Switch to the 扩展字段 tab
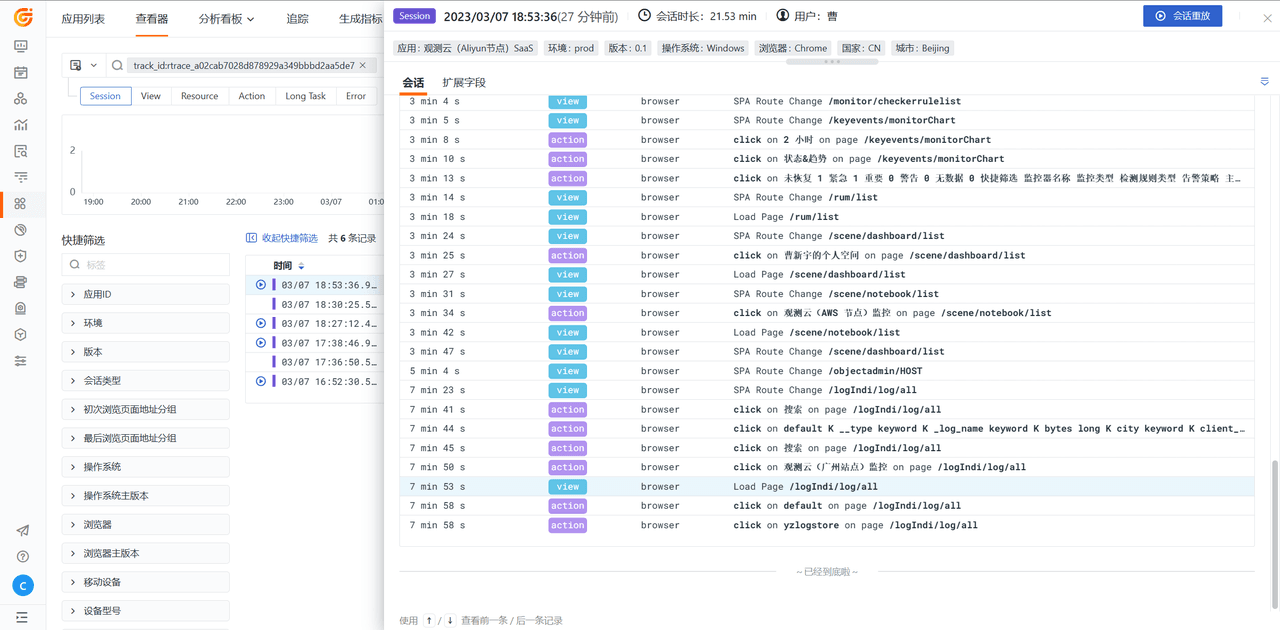This screenshot has height=630, width=1280. (464, 83)
